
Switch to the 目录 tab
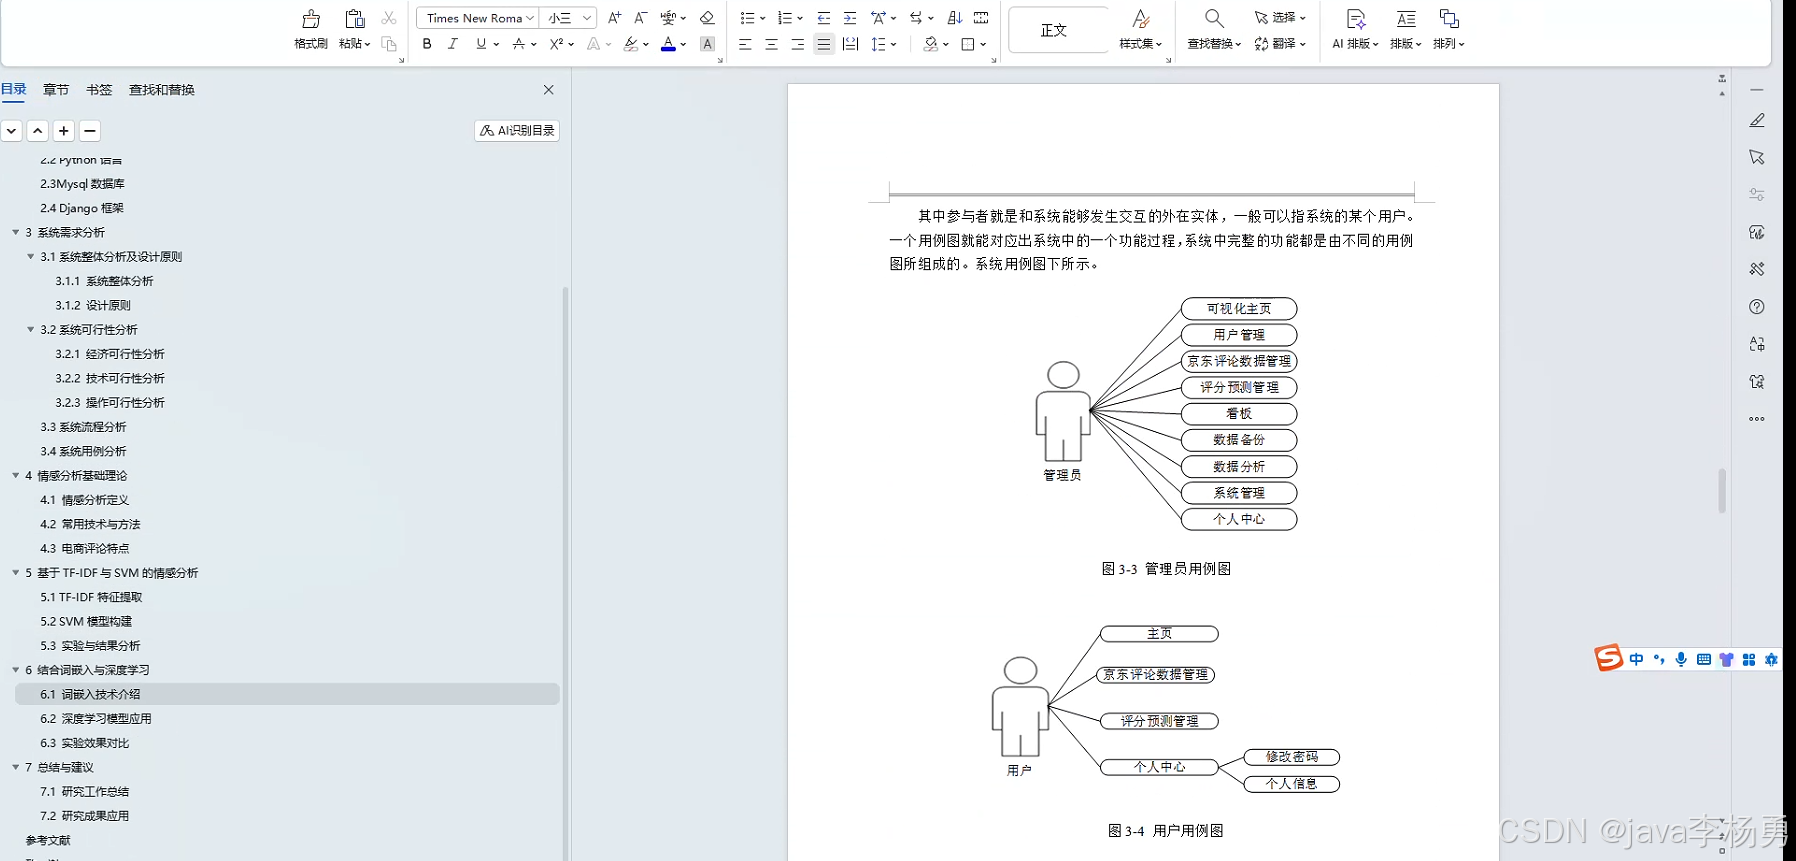tap(13, 89)
